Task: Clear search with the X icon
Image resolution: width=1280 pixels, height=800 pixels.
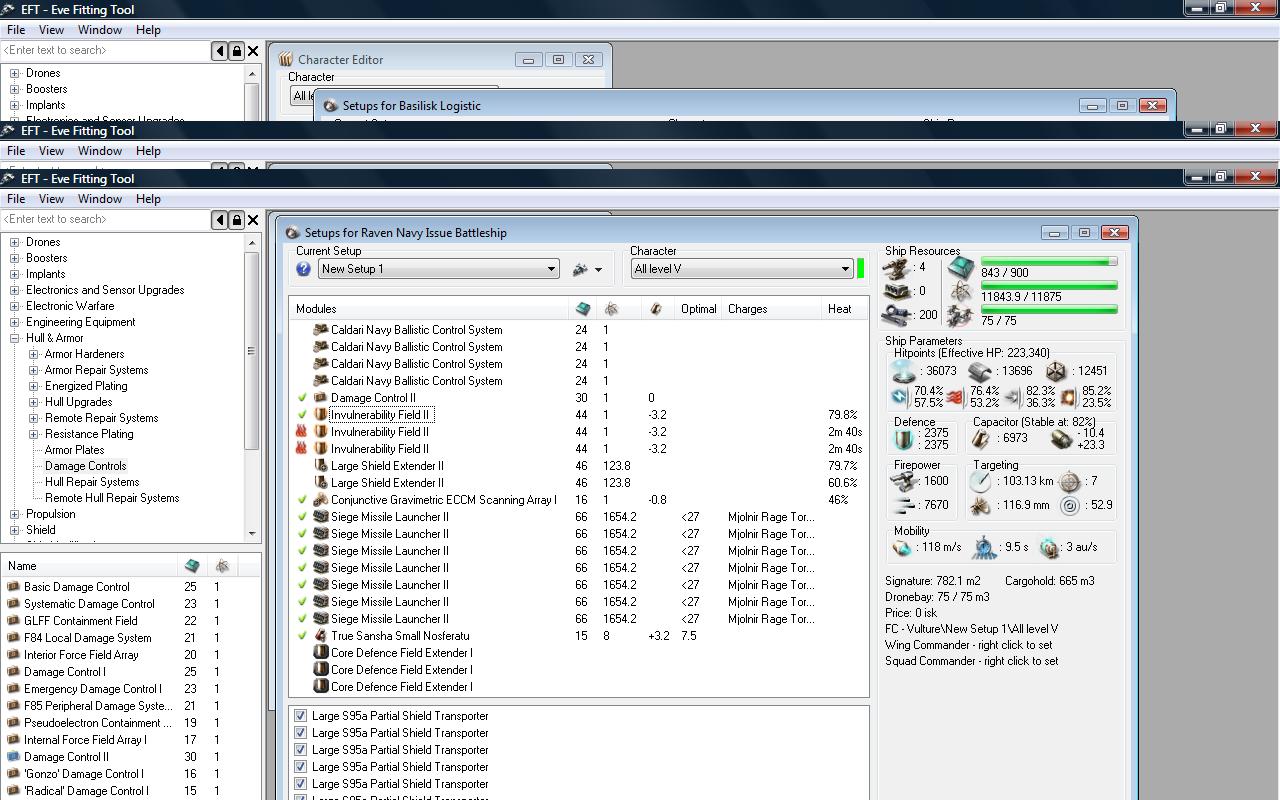Action: point(253,219)
